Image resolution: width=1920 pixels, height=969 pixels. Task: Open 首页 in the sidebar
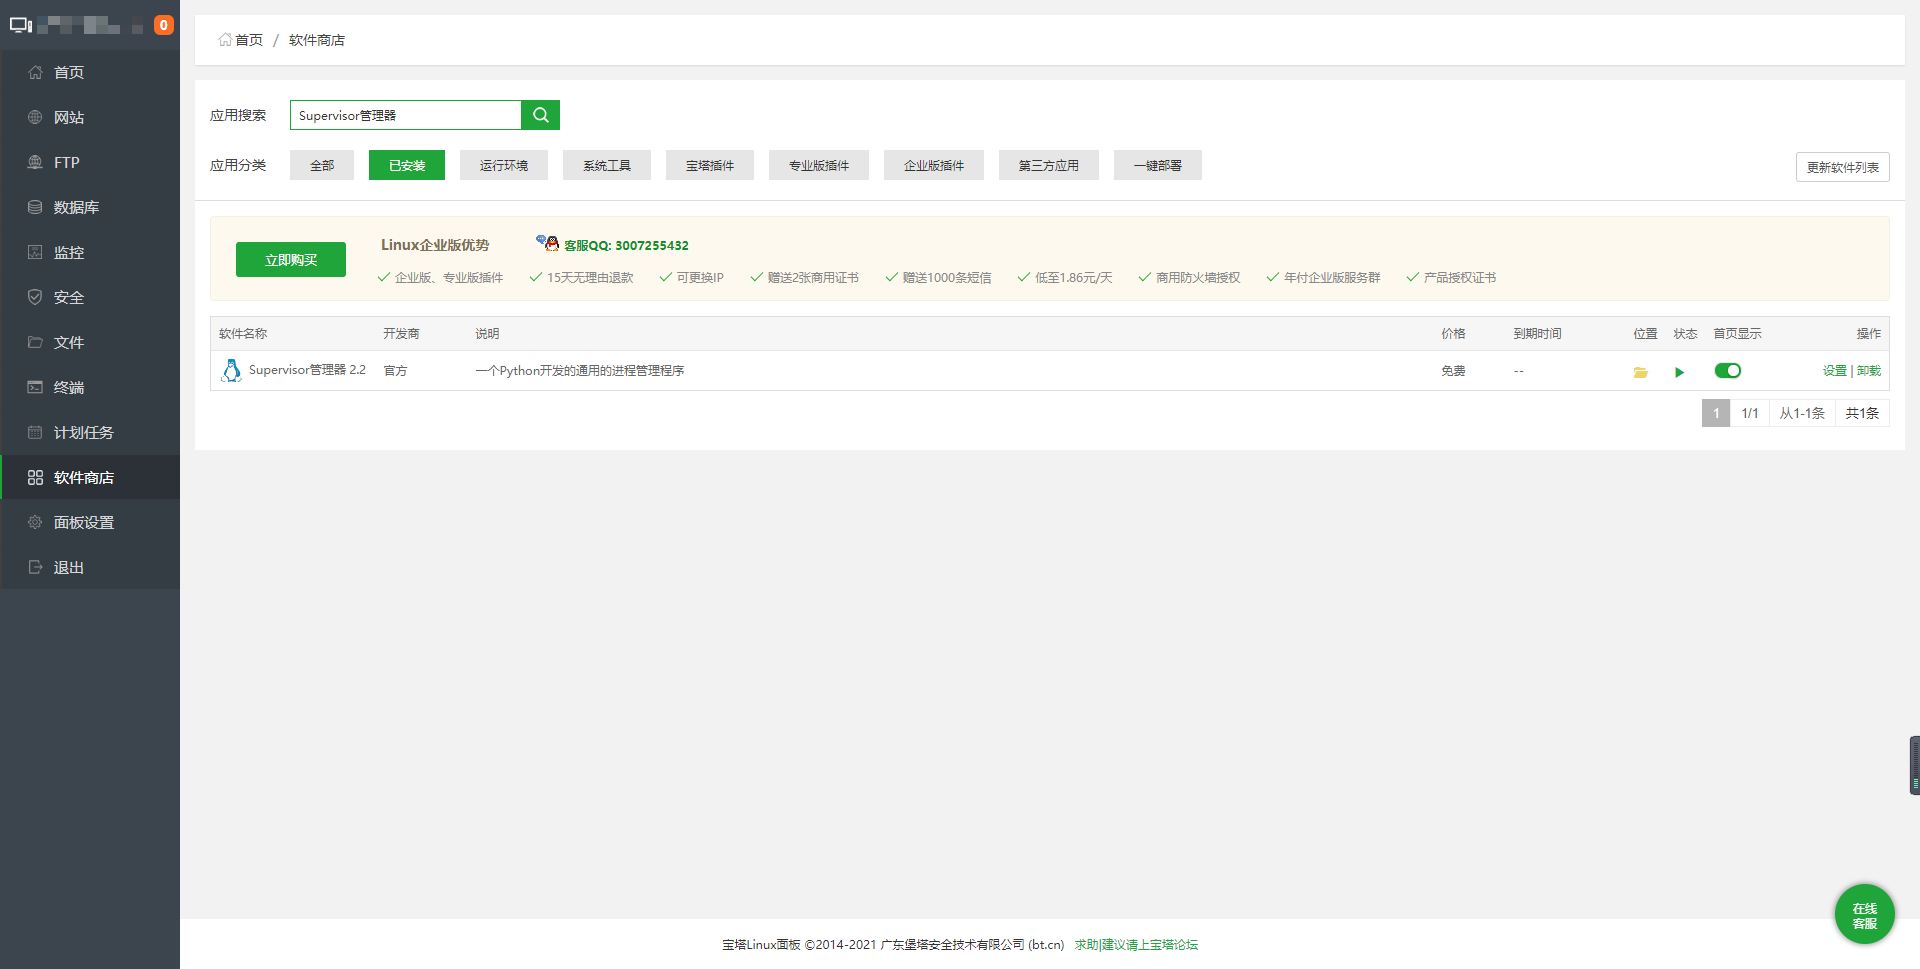pos(90,72)
